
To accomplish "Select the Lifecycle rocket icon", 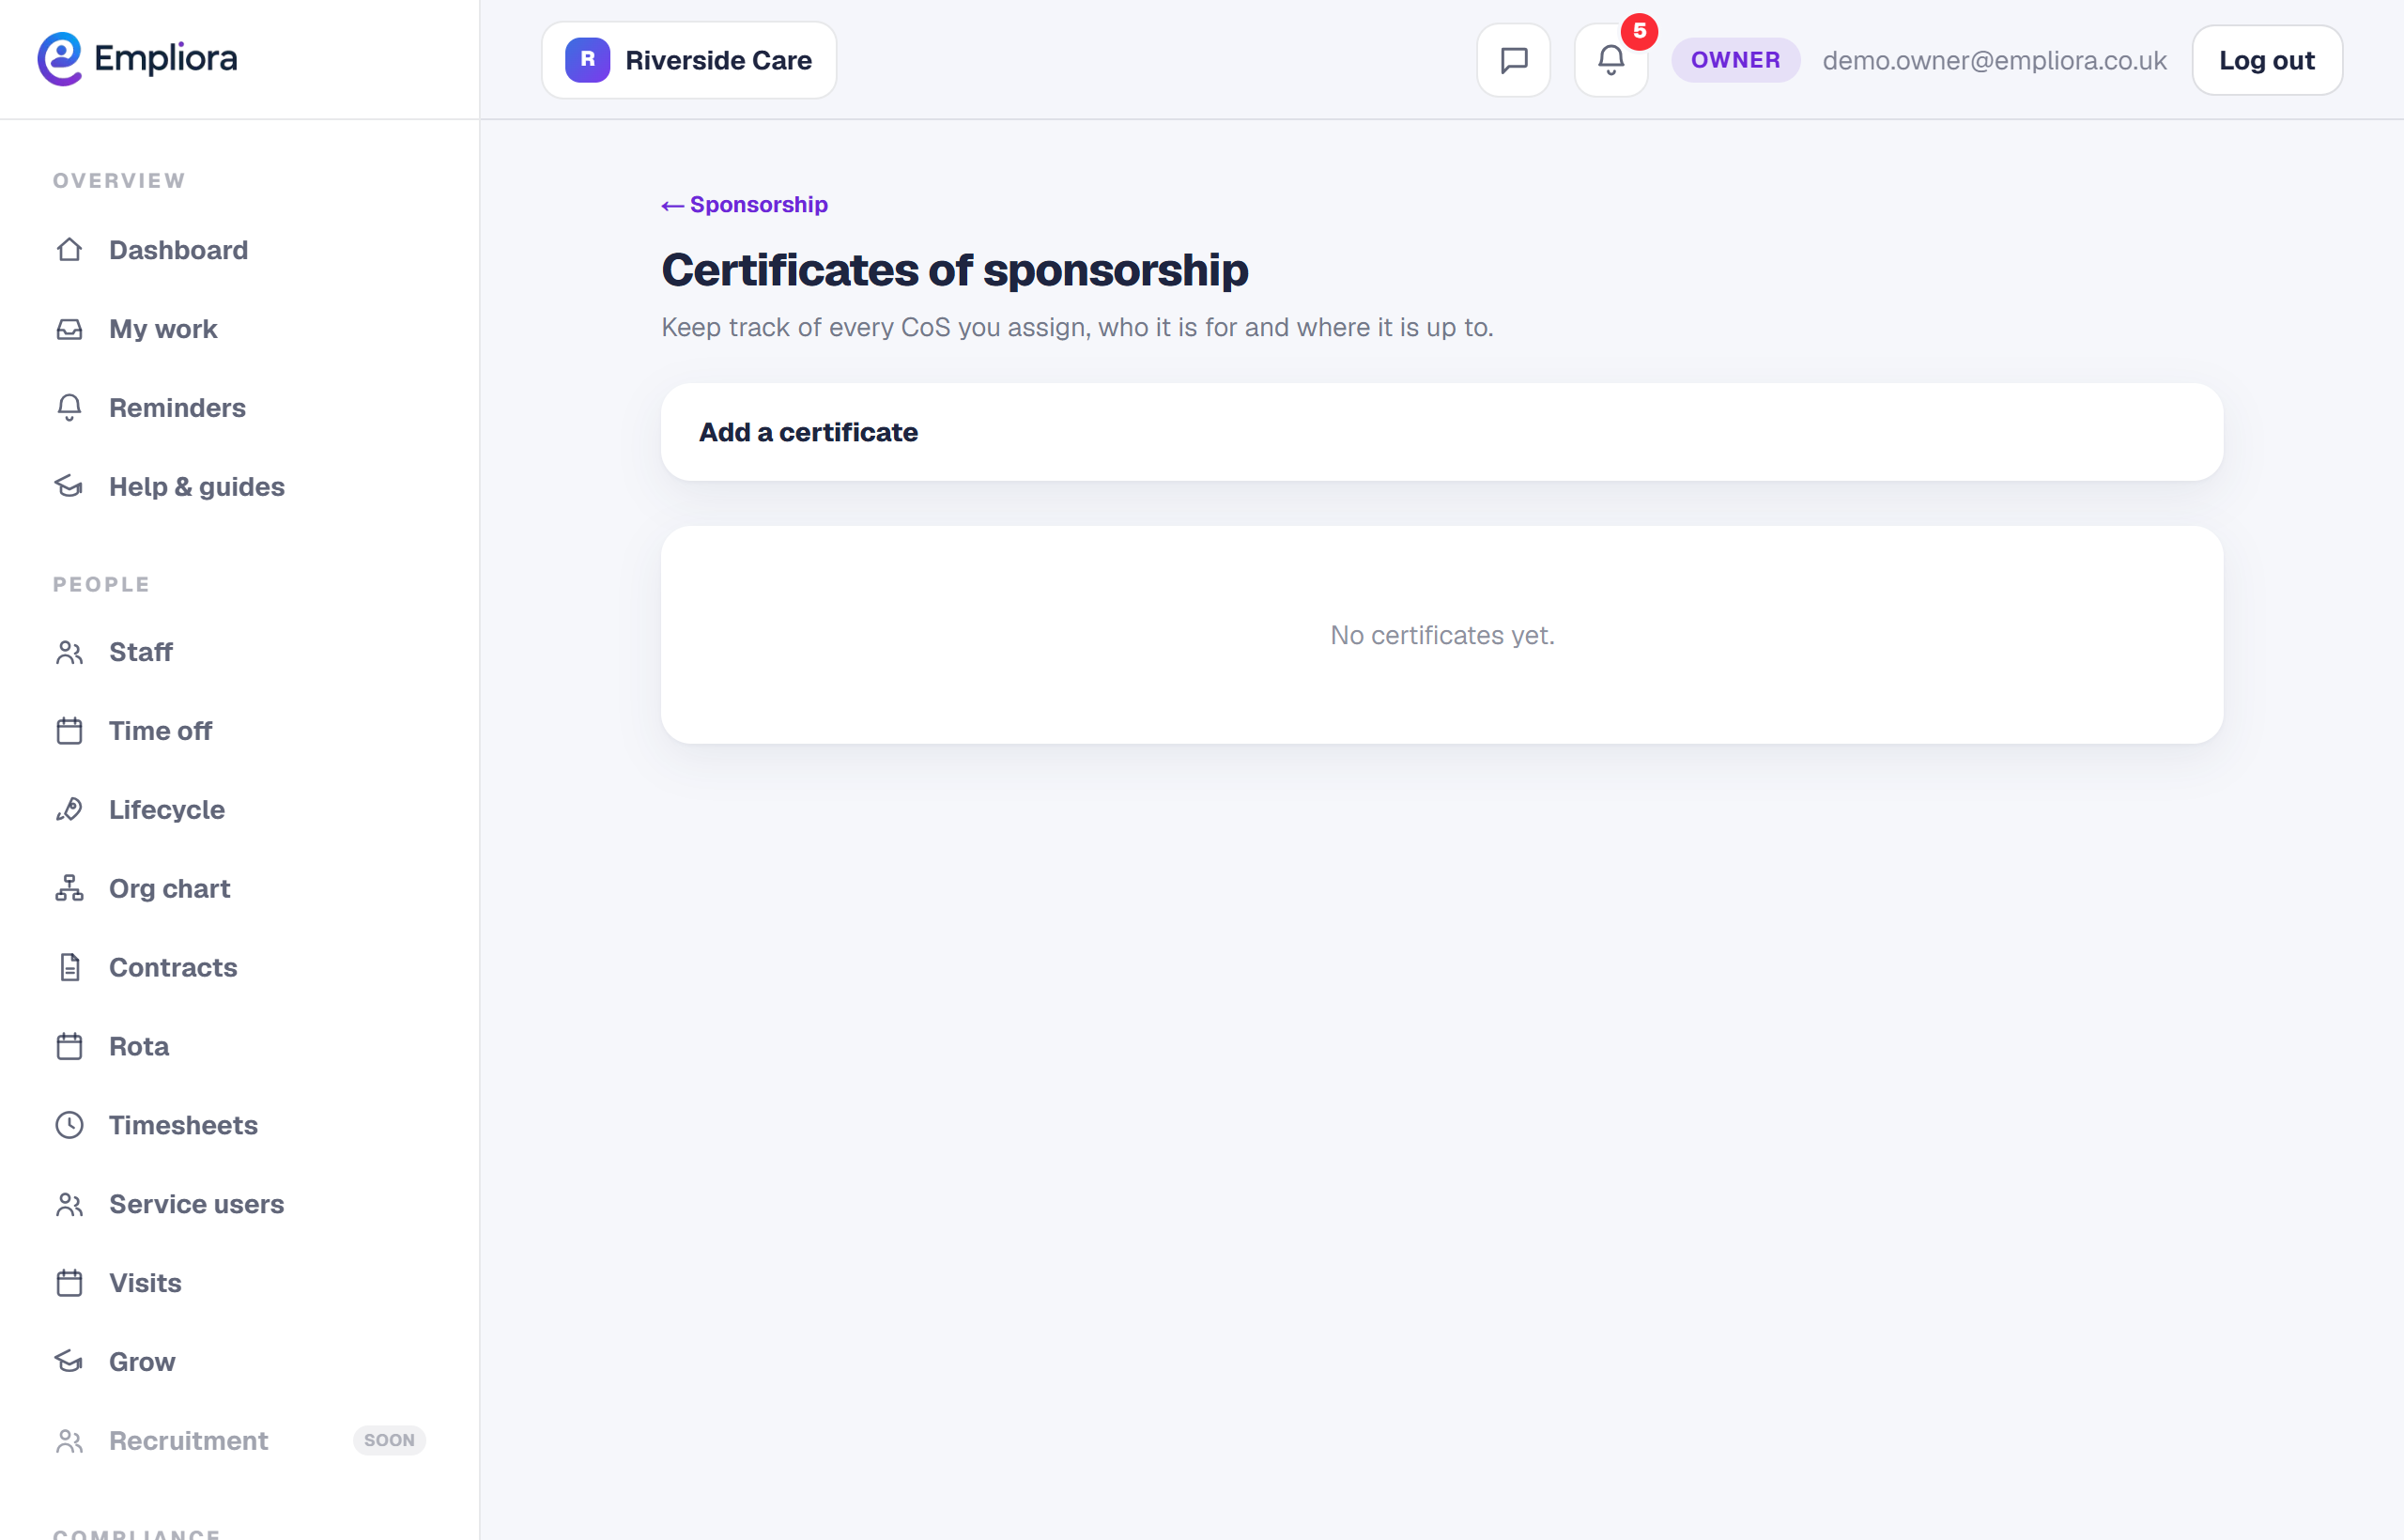I will (x=69, y=809).
